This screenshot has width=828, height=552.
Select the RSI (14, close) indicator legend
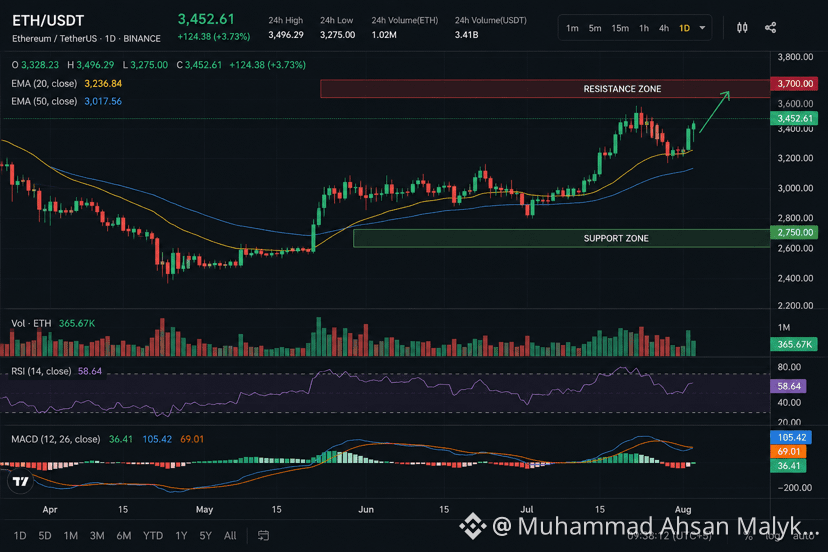[41, 371]
